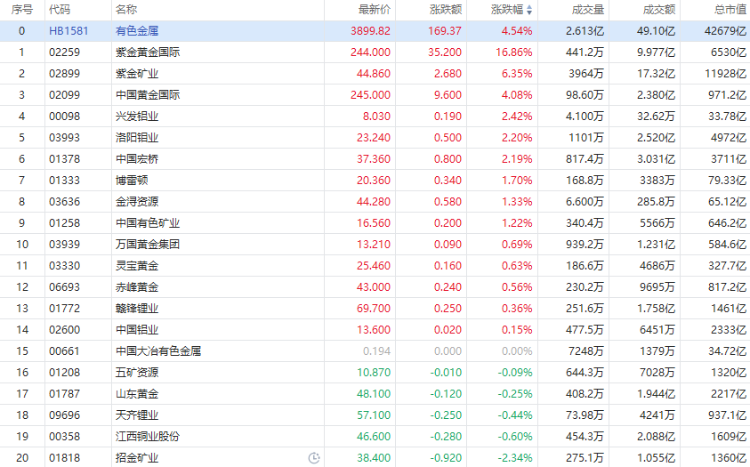
Task: Click stock code 02600
Action: tap(65, 330)
